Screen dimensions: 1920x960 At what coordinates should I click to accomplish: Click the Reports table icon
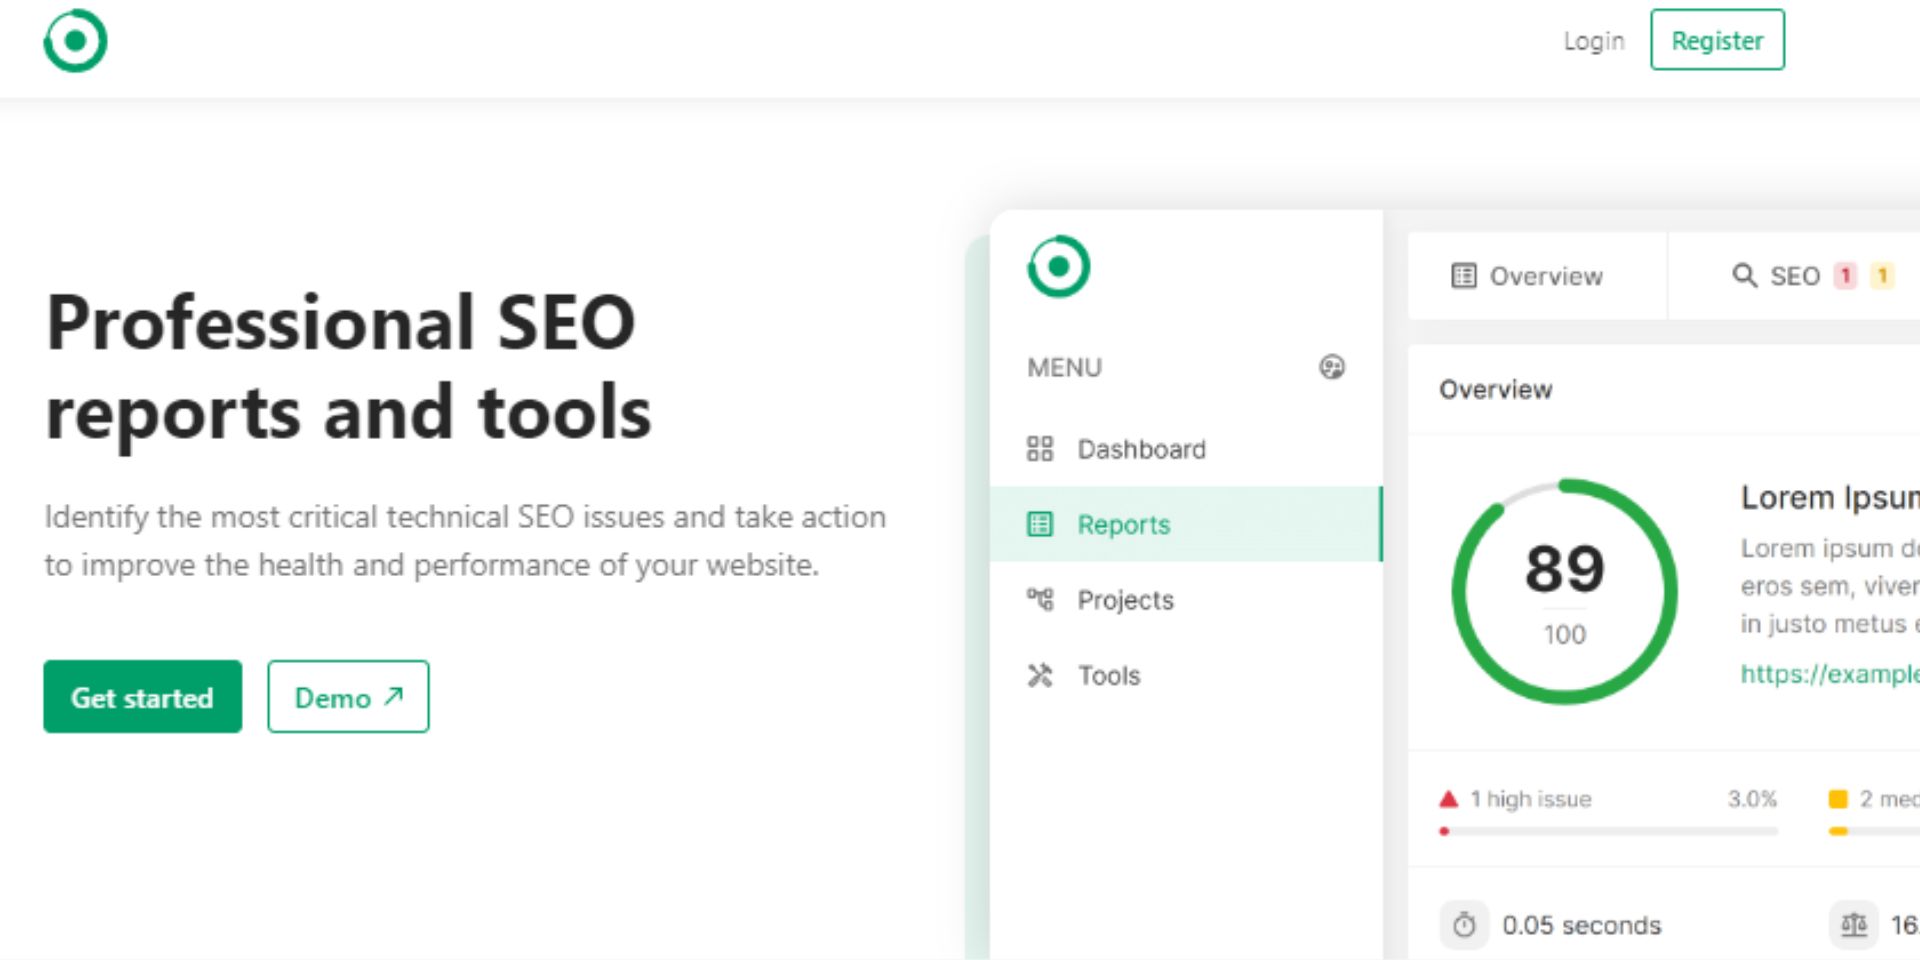click(x=1040, y=524)
